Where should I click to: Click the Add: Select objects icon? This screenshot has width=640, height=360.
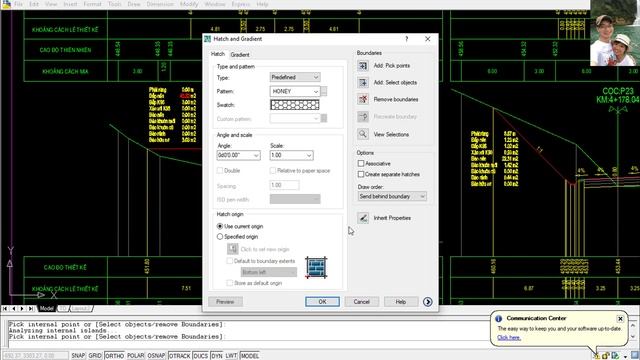point(363,82)
